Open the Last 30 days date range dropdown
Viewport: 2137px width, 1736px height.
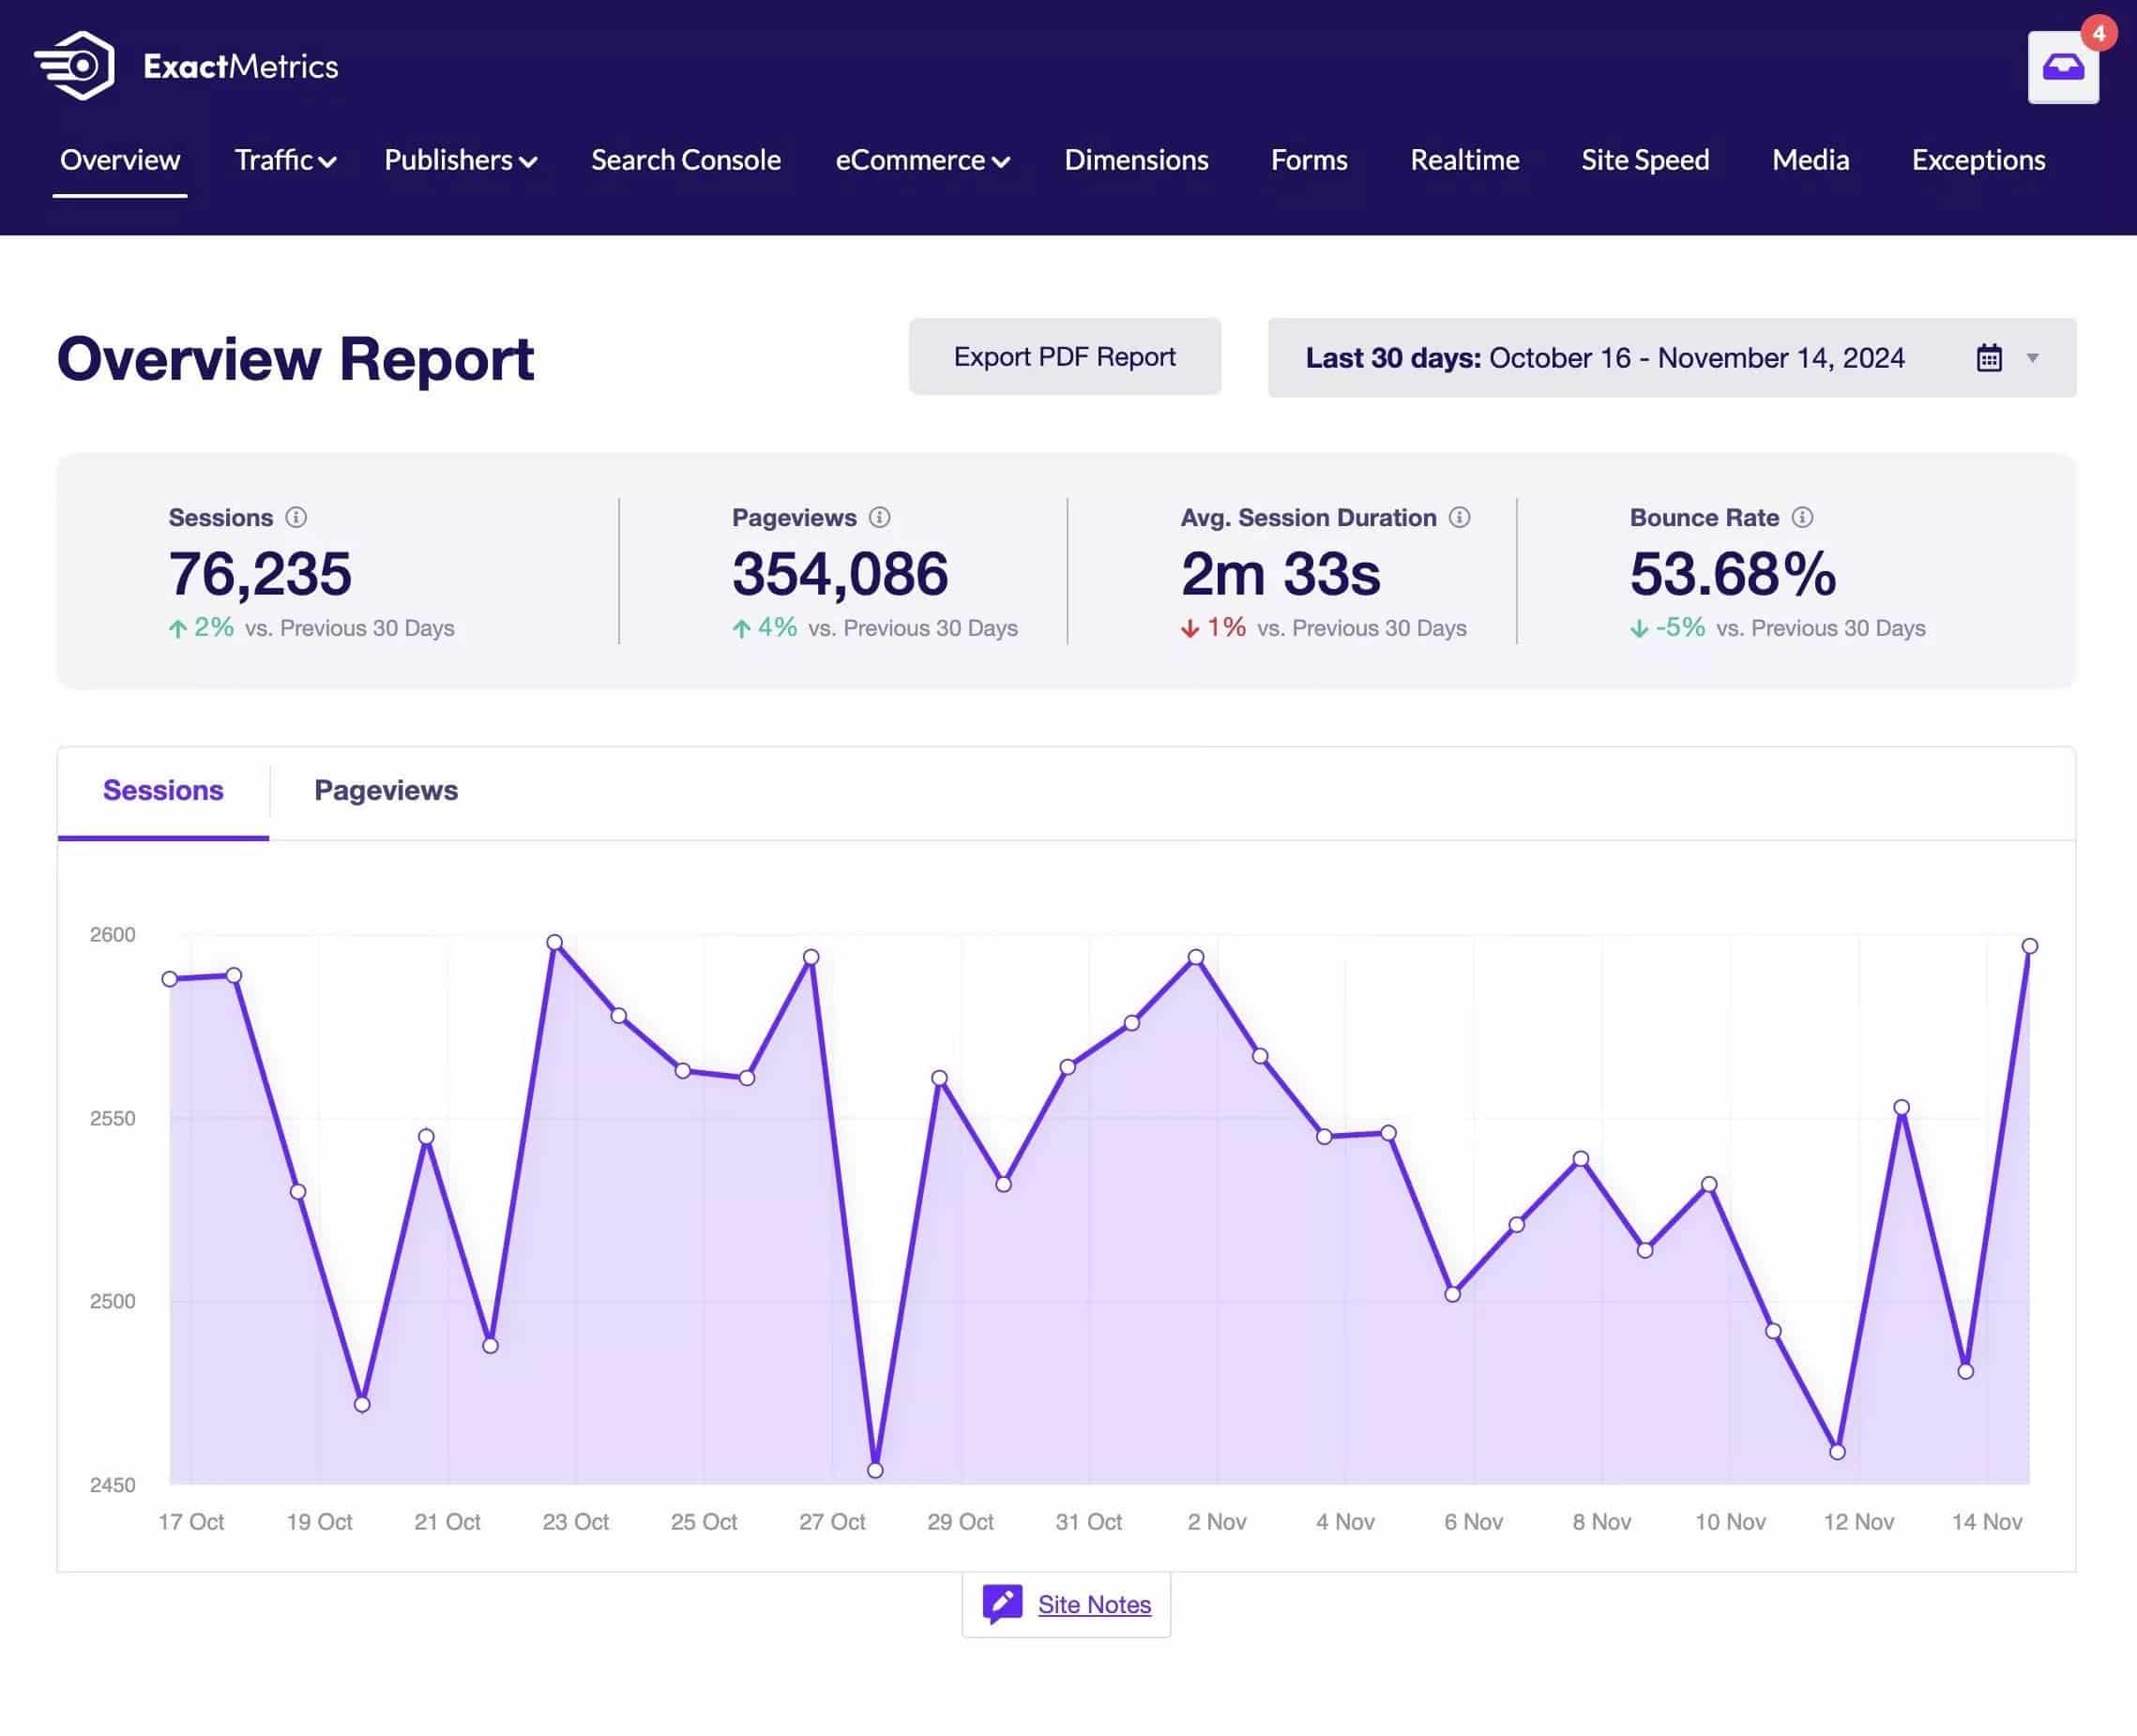[x=1672, y=358]
